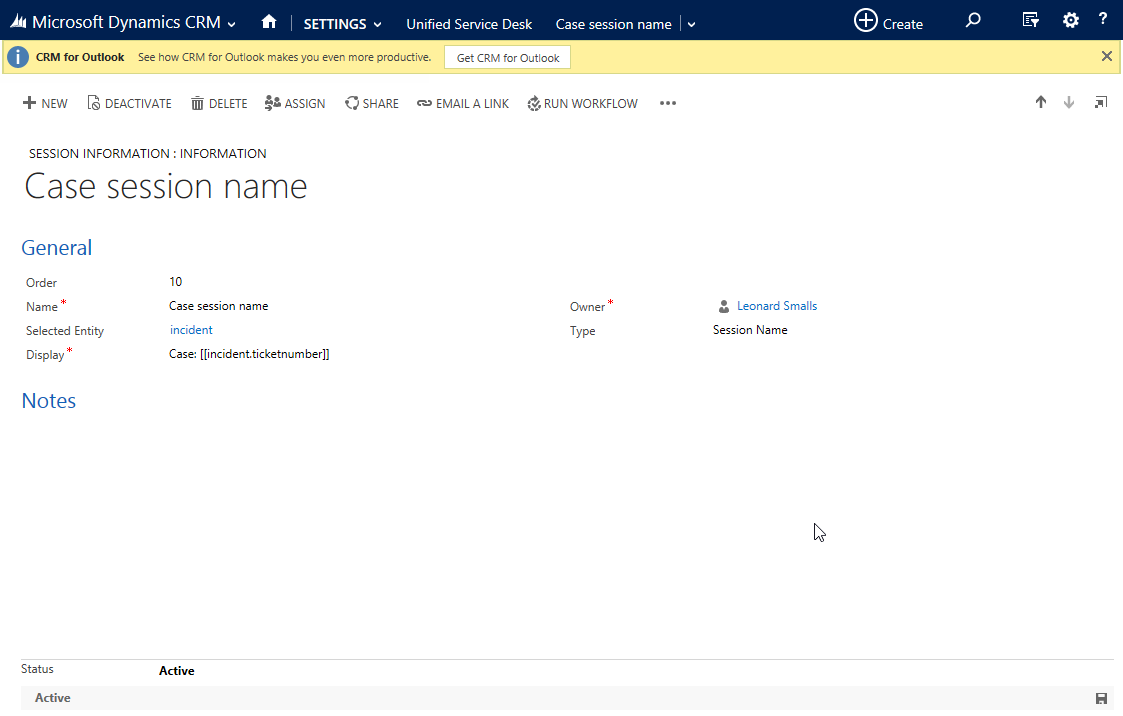Click the CRM for Outlook banner title
This screenshot has width=1123, height=716.
point(80,57)
